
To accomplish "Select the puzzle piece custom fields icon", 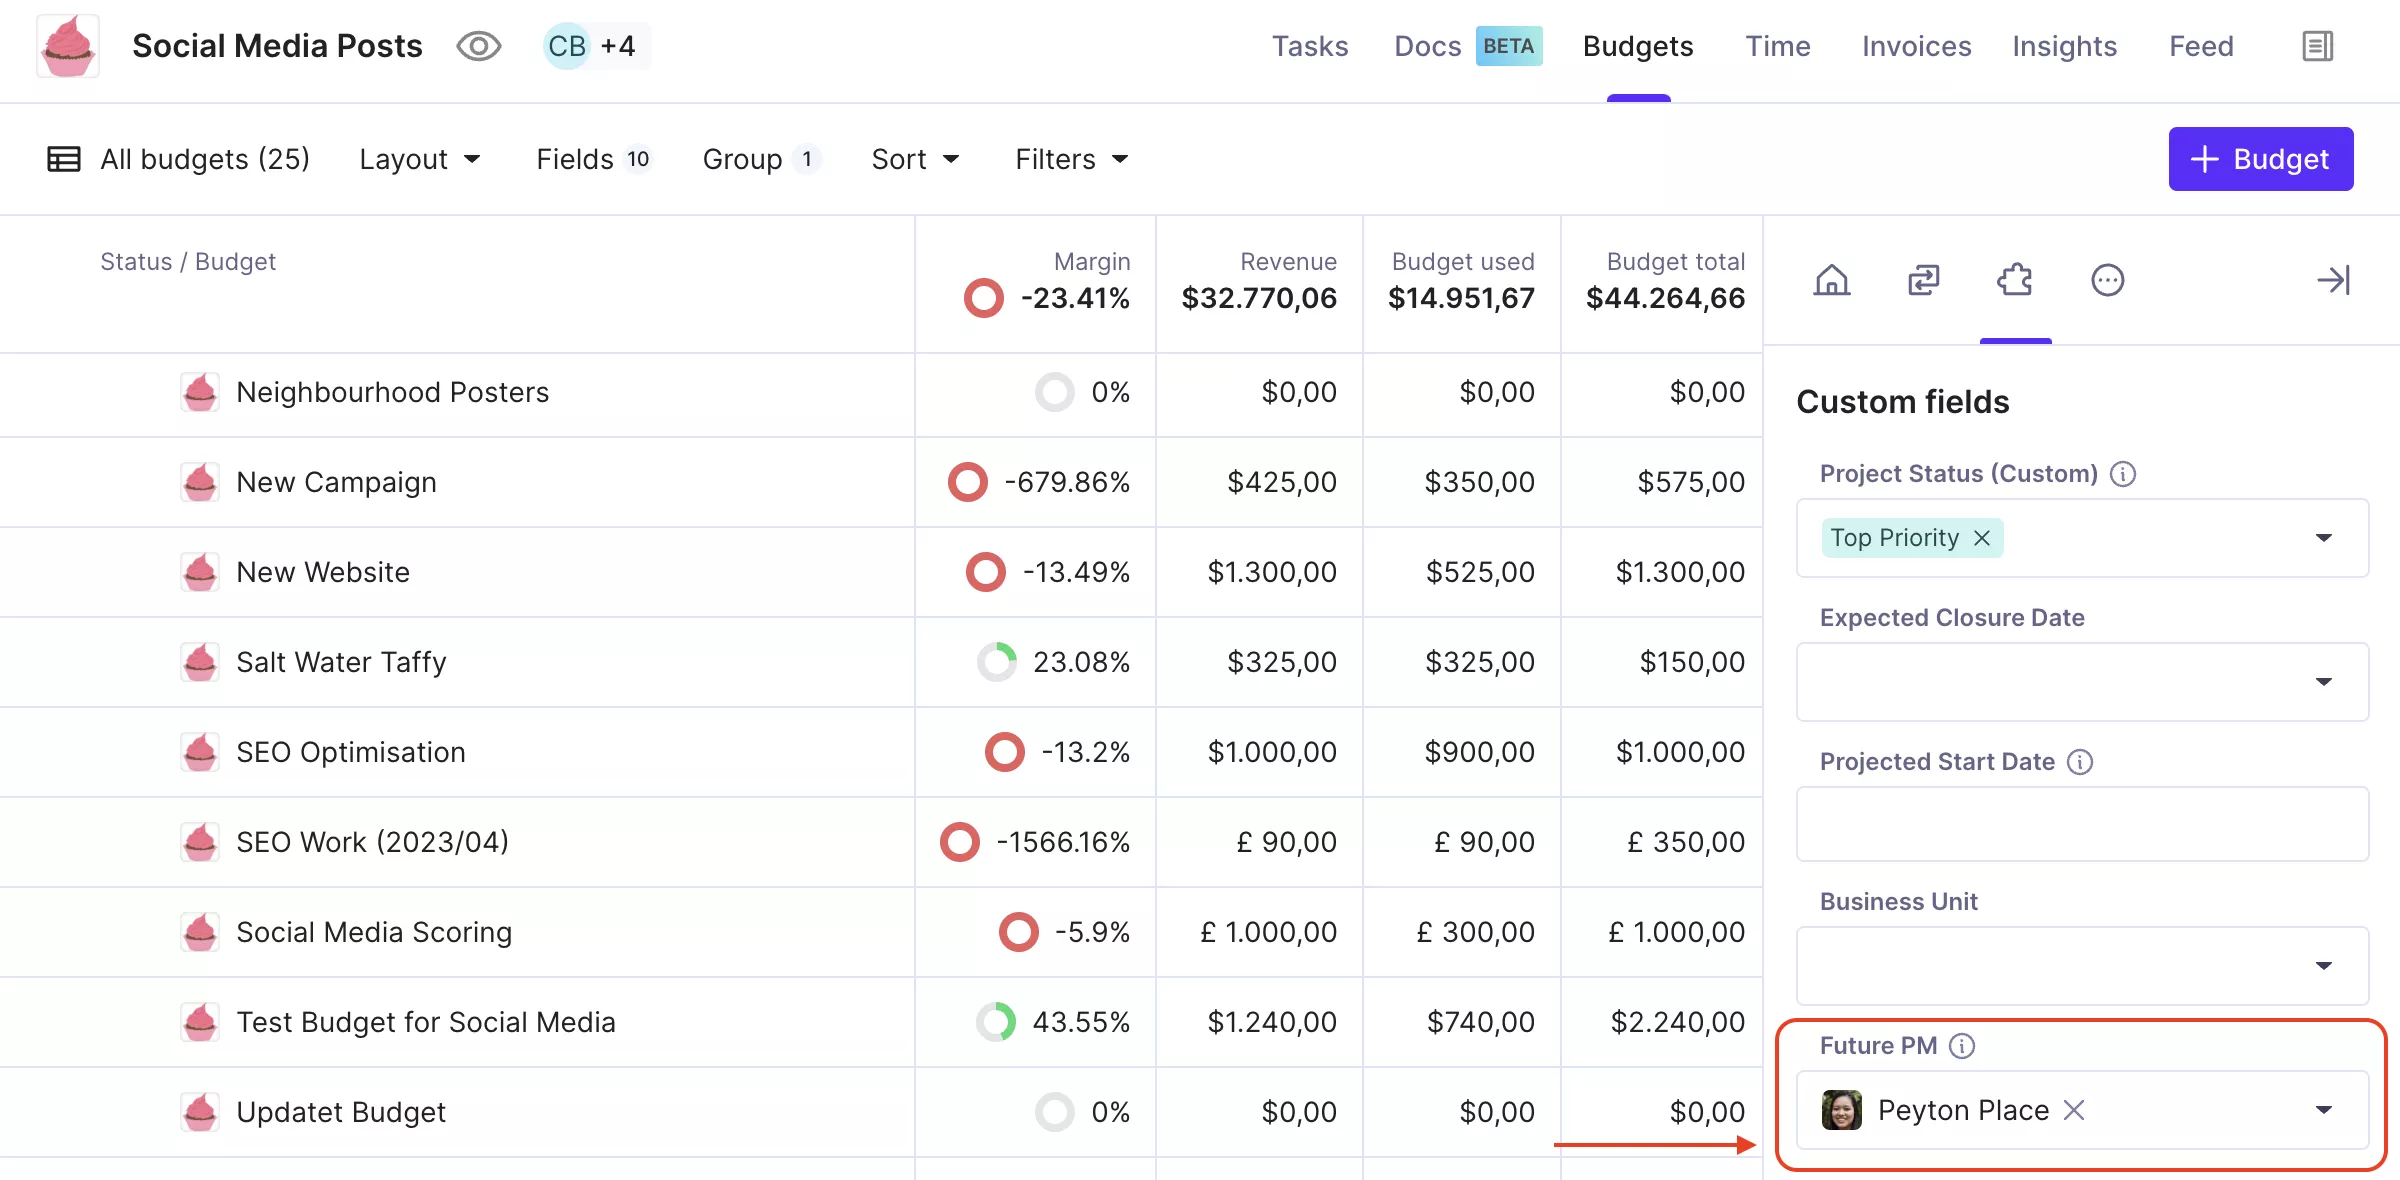I will pos(2015,280).
